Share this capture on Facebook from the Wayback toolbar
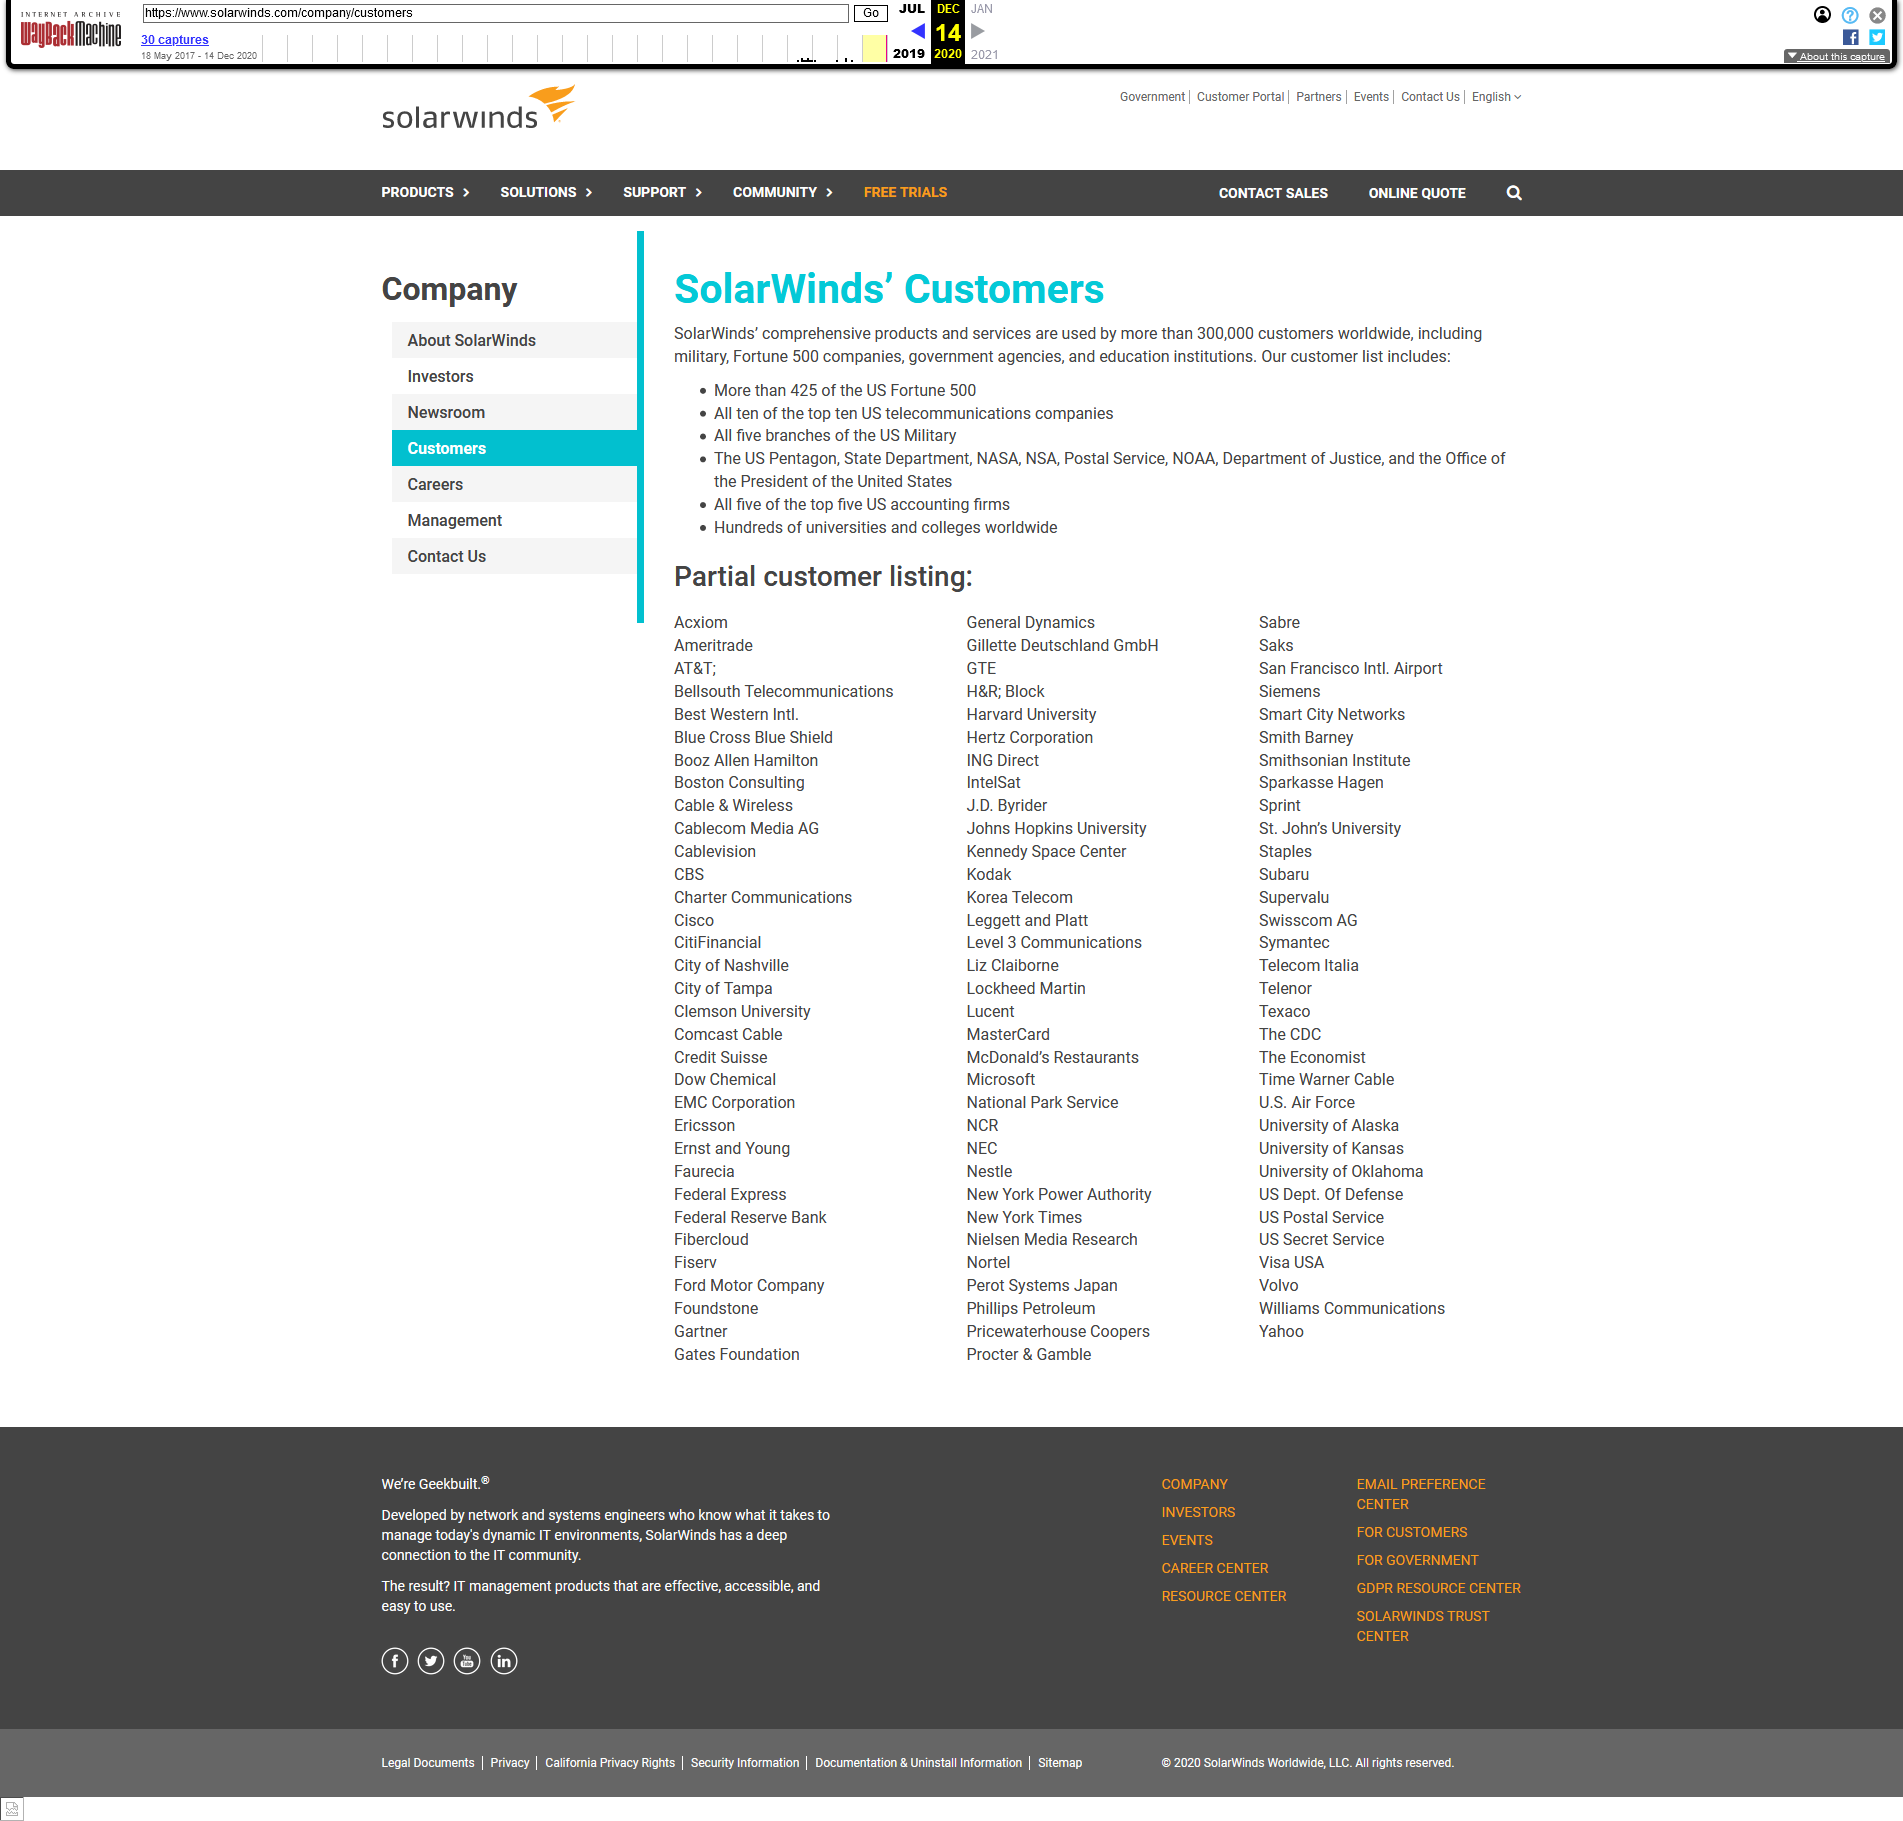This screenshot has height=1821, width=1903. [1850, 37]
